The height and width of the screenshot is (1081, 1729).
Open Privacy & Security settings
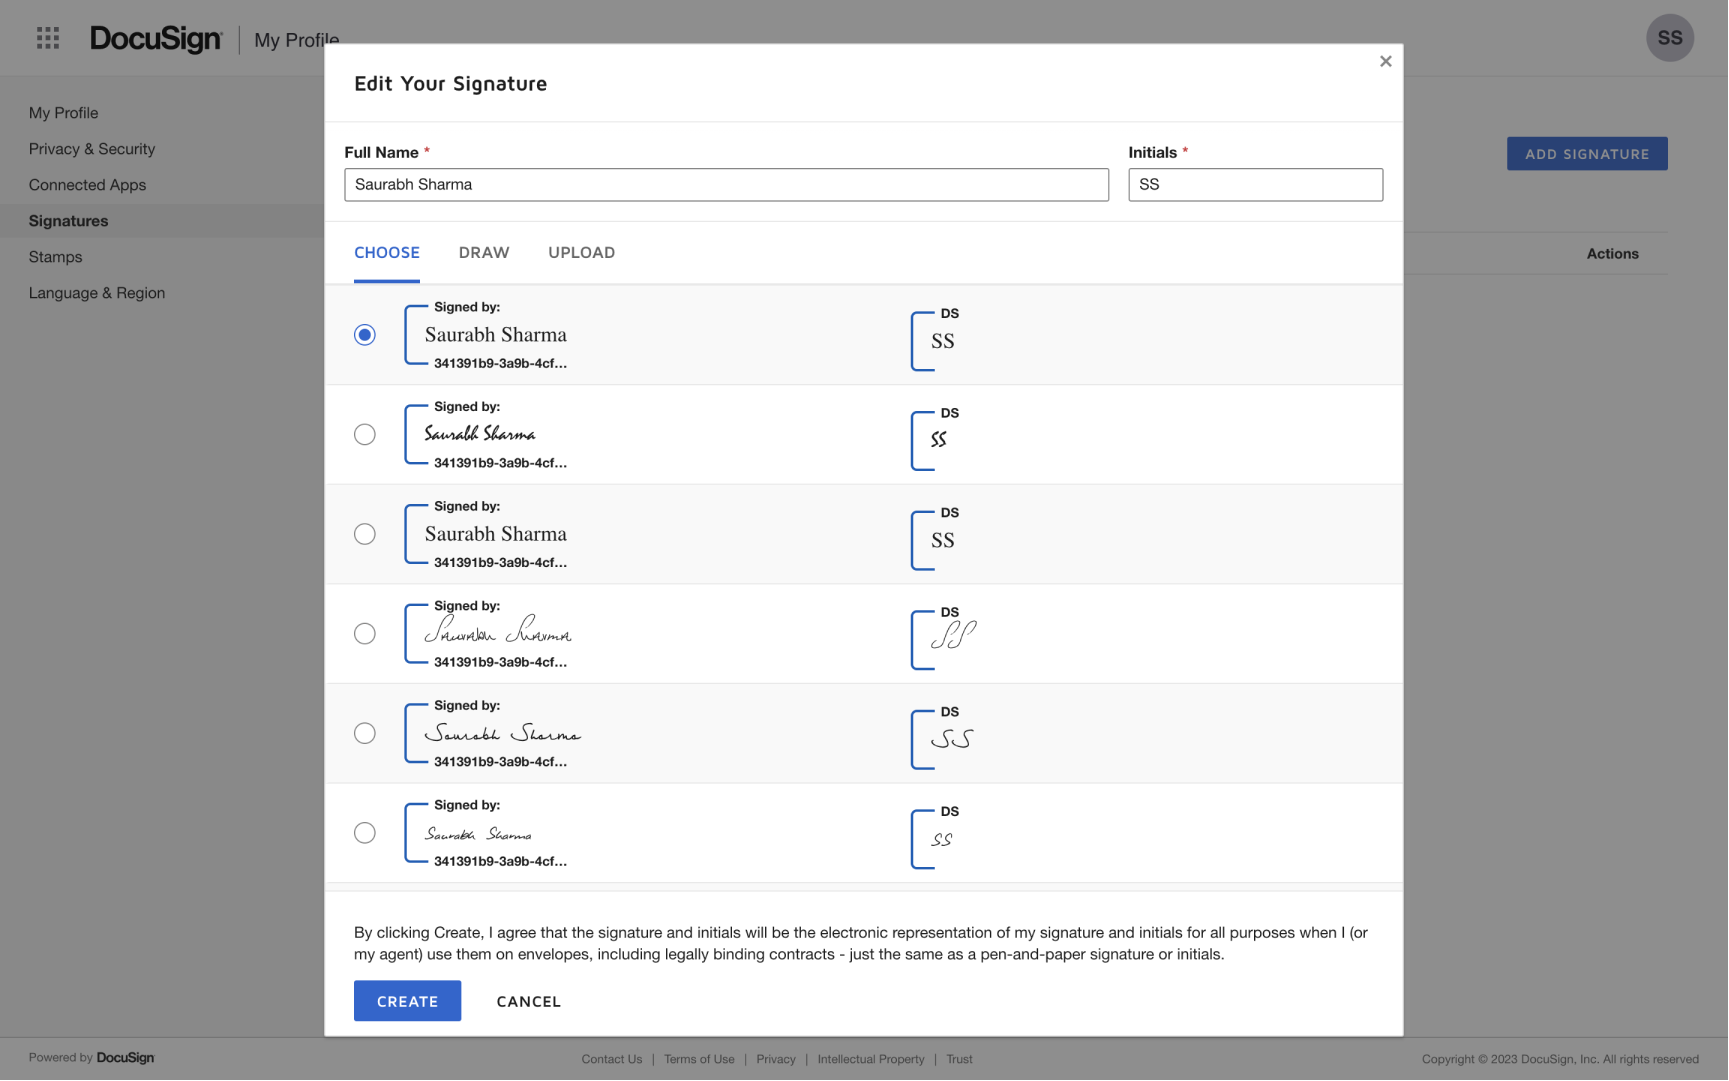92,148
